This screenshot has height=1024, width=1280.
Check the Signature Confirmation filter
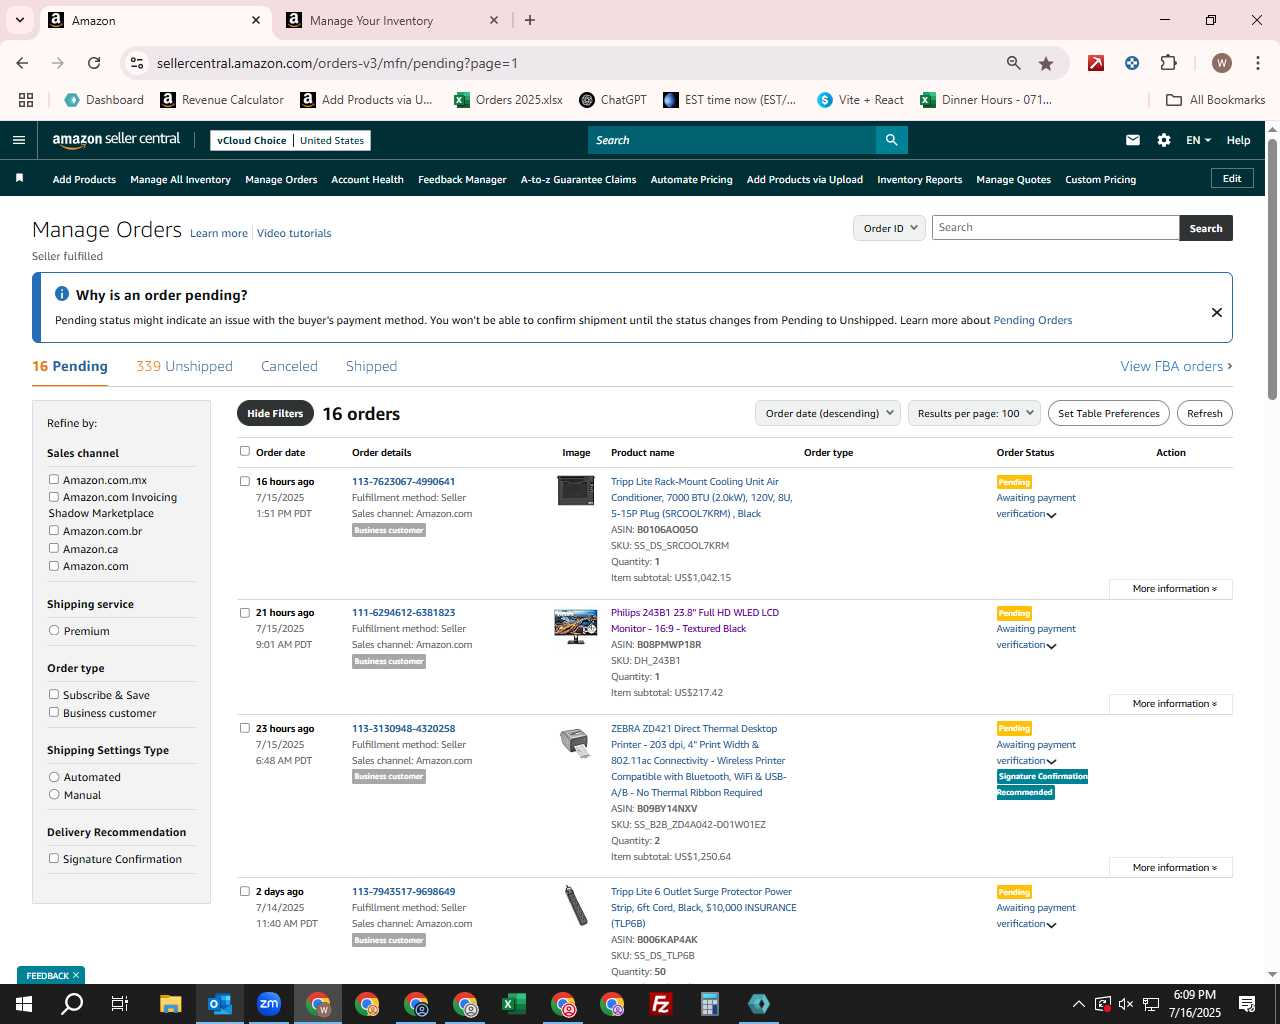pos(54,858)
